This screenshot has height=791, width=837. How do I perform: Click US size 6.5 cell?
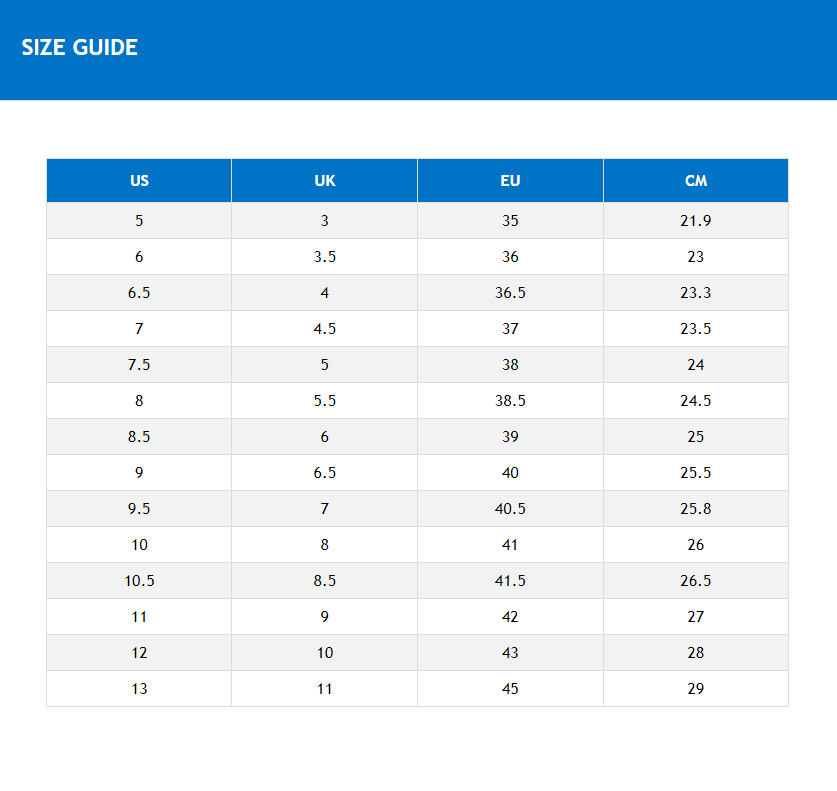click(139, 293)
